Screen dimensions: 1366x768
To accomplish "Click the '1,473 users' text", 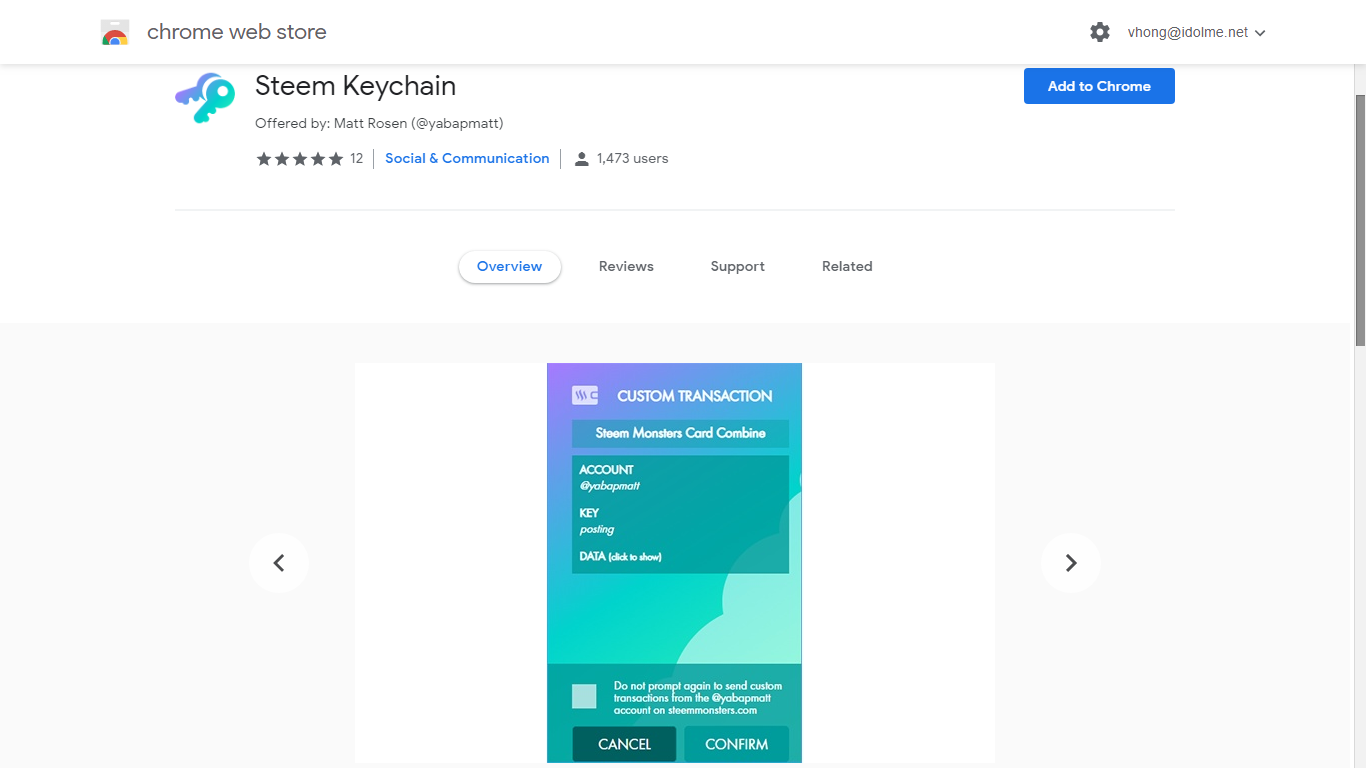I will point(633,159).
